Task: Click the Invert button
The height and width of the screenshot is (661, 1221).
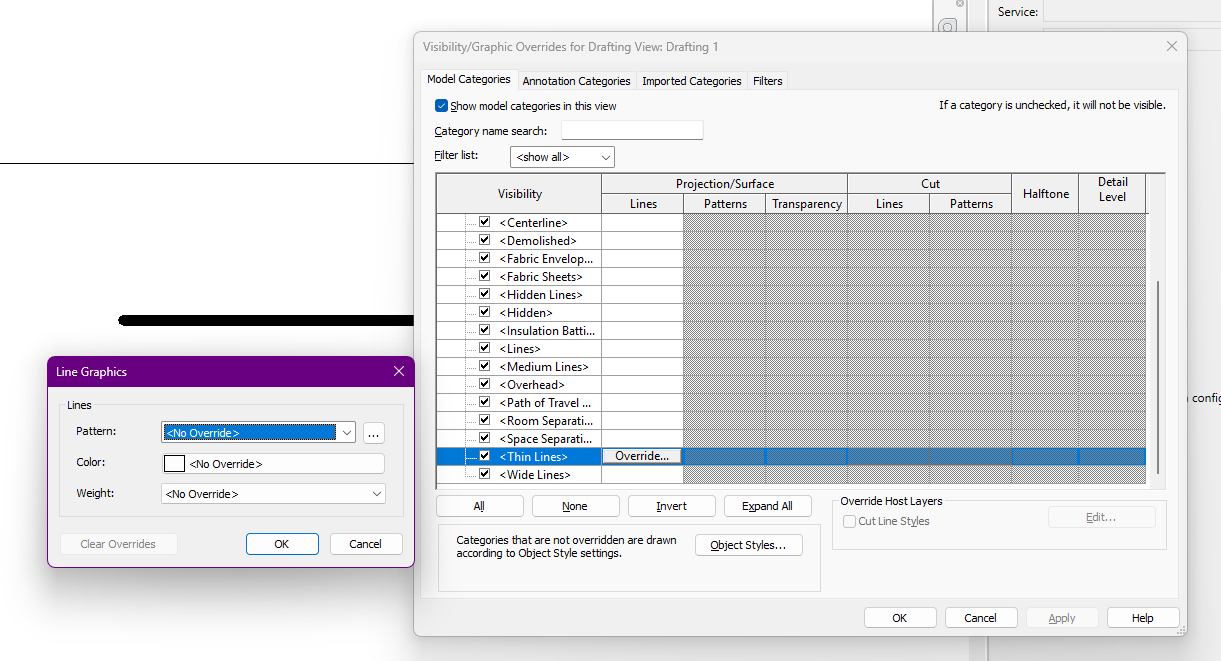Action: [x=671, y=506]
